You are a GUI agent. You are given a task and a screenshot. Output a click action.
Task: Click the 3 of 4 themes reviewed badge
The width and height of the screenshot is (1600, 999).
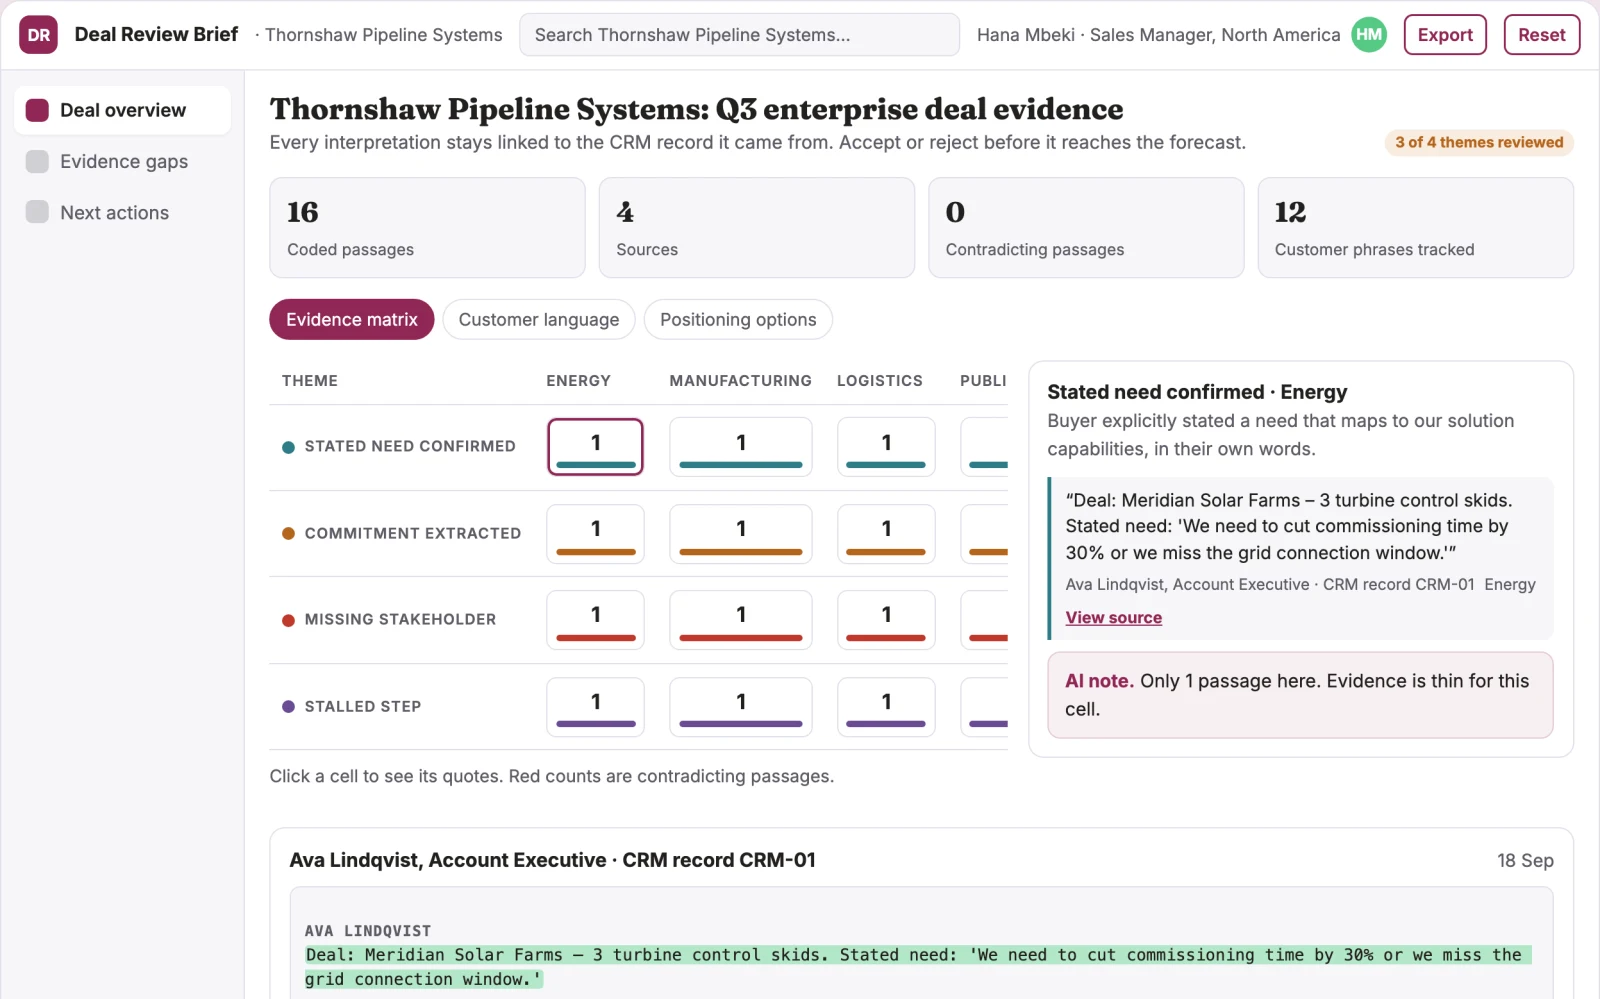tap(1479, 142)
